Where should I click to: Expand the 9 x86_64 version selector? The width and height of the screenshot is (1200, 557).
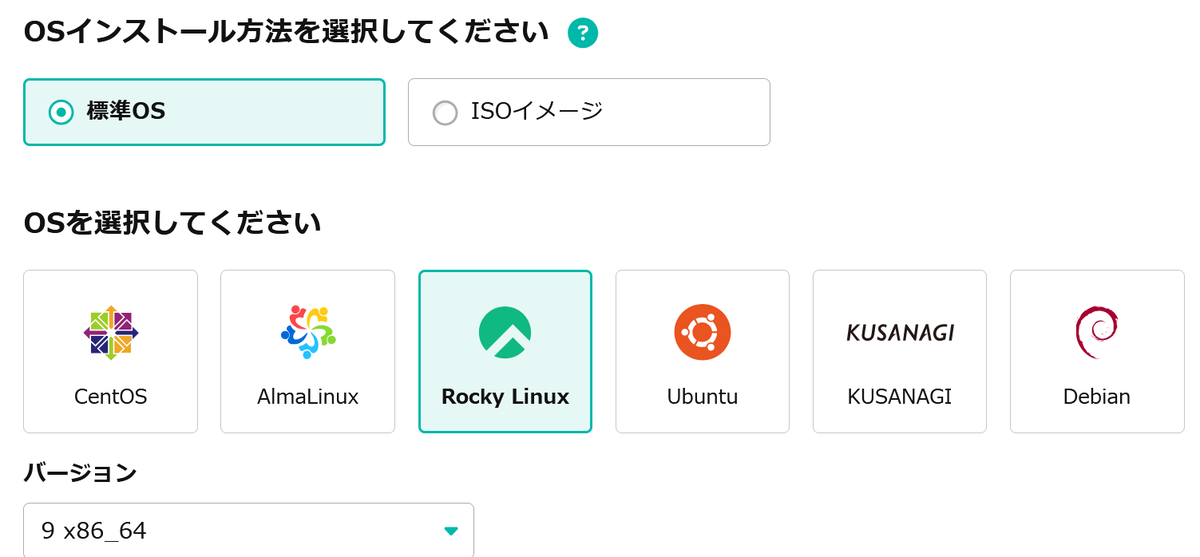click(248, 530)
